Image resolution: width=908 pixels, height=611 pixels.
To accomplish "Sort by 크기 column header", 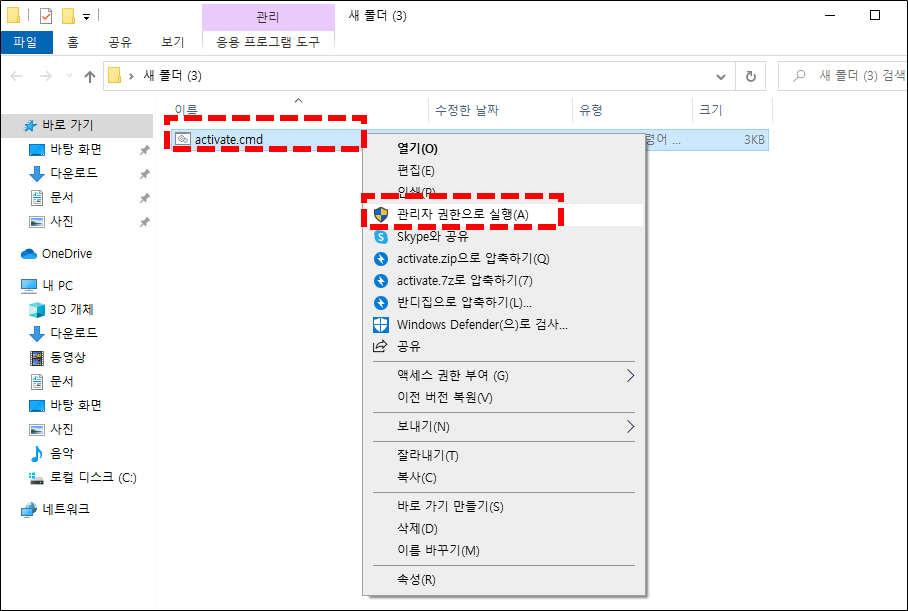I will [733, 110].
